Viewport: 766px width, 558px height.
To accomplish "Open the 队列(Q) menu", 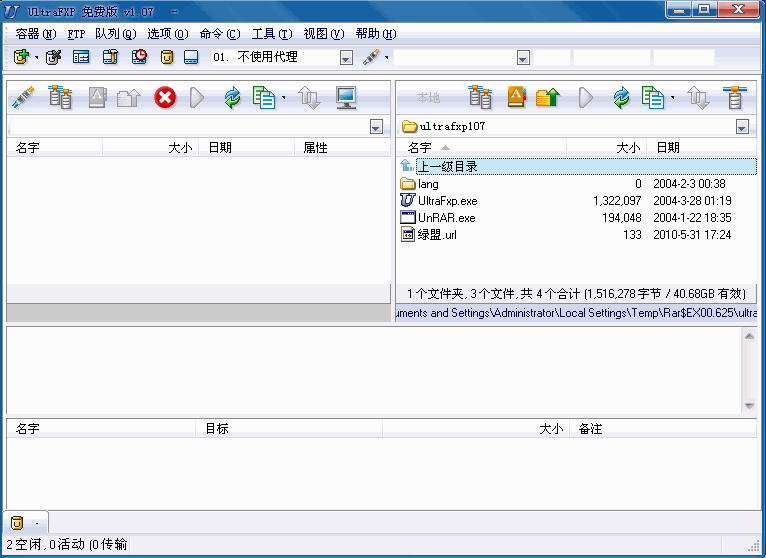I will [x=116, y=34].
